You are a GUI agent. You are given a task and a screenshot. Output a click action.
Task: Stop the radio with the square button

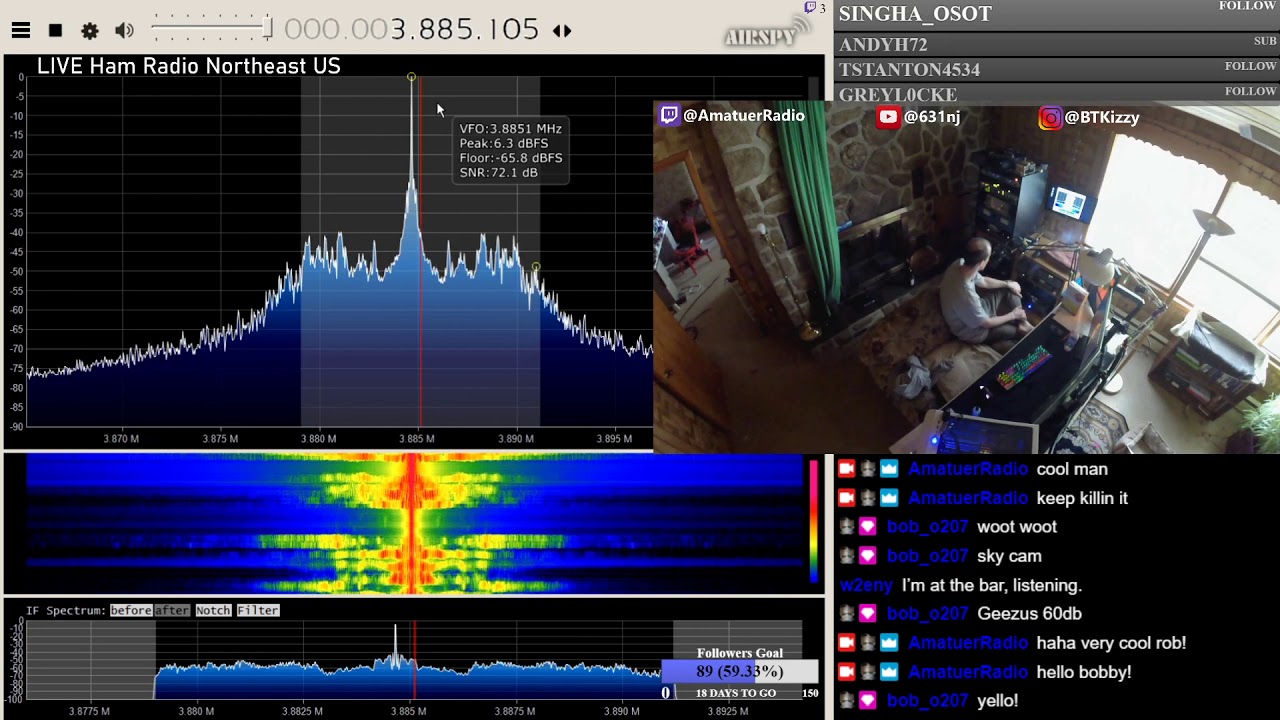coord(56,31)
